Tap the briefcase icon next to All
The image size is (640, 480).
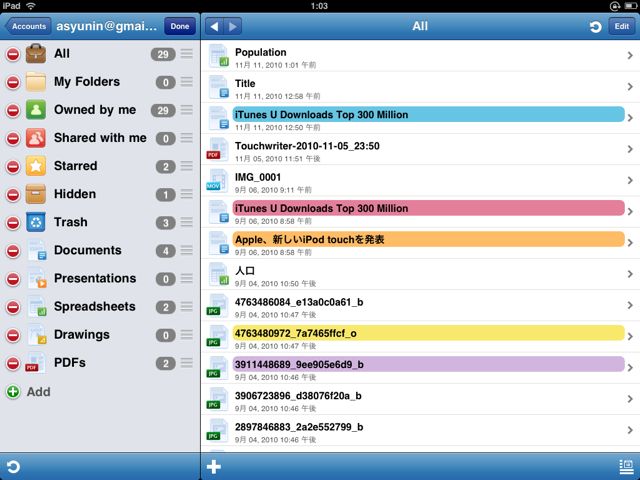click(36, 53)
